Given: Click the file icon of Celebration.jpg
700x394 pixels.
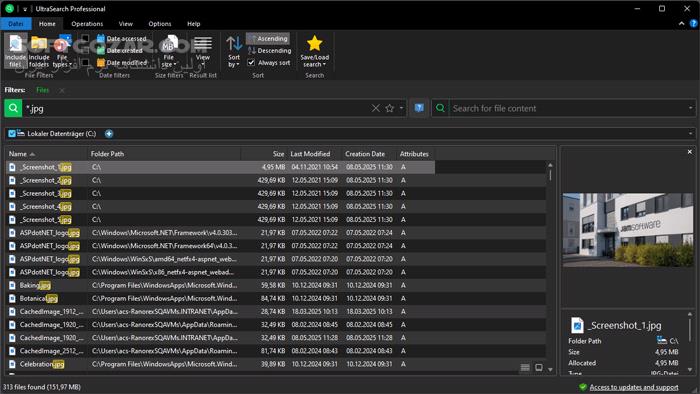Looking at the screenshot, I should 12,364.
